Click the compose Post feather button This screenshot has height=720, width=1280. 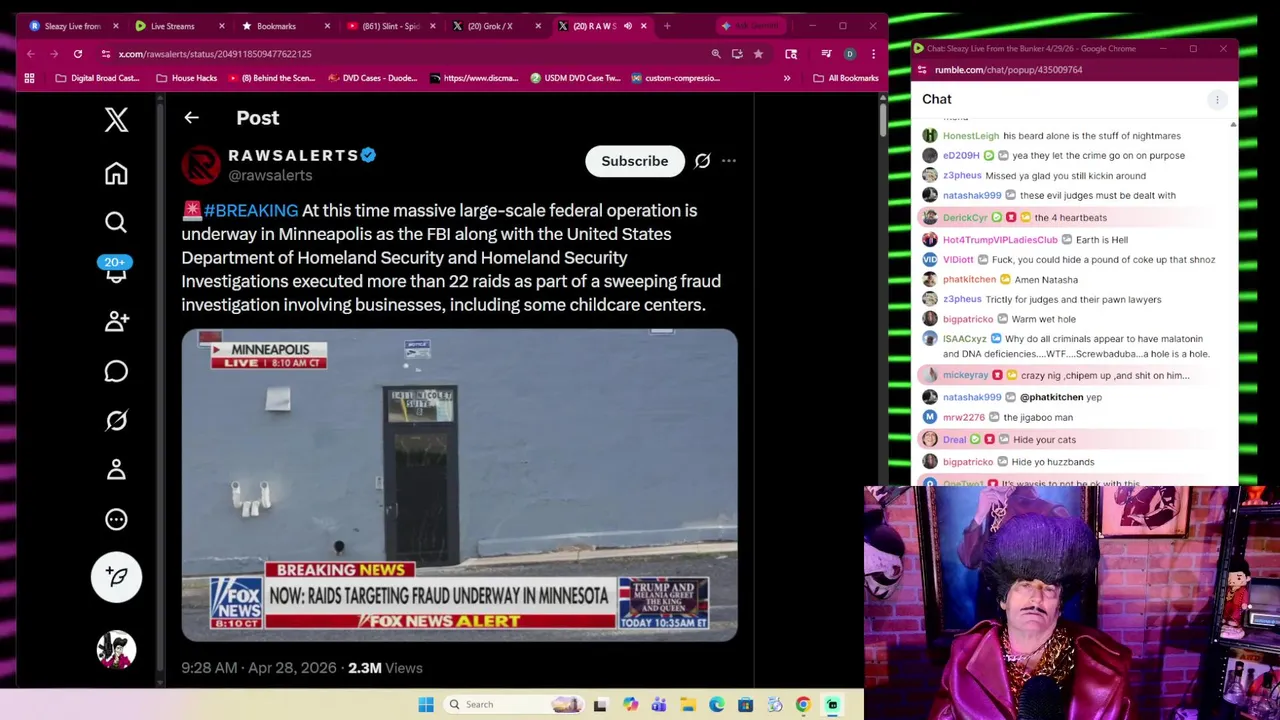tap(116, 577)
